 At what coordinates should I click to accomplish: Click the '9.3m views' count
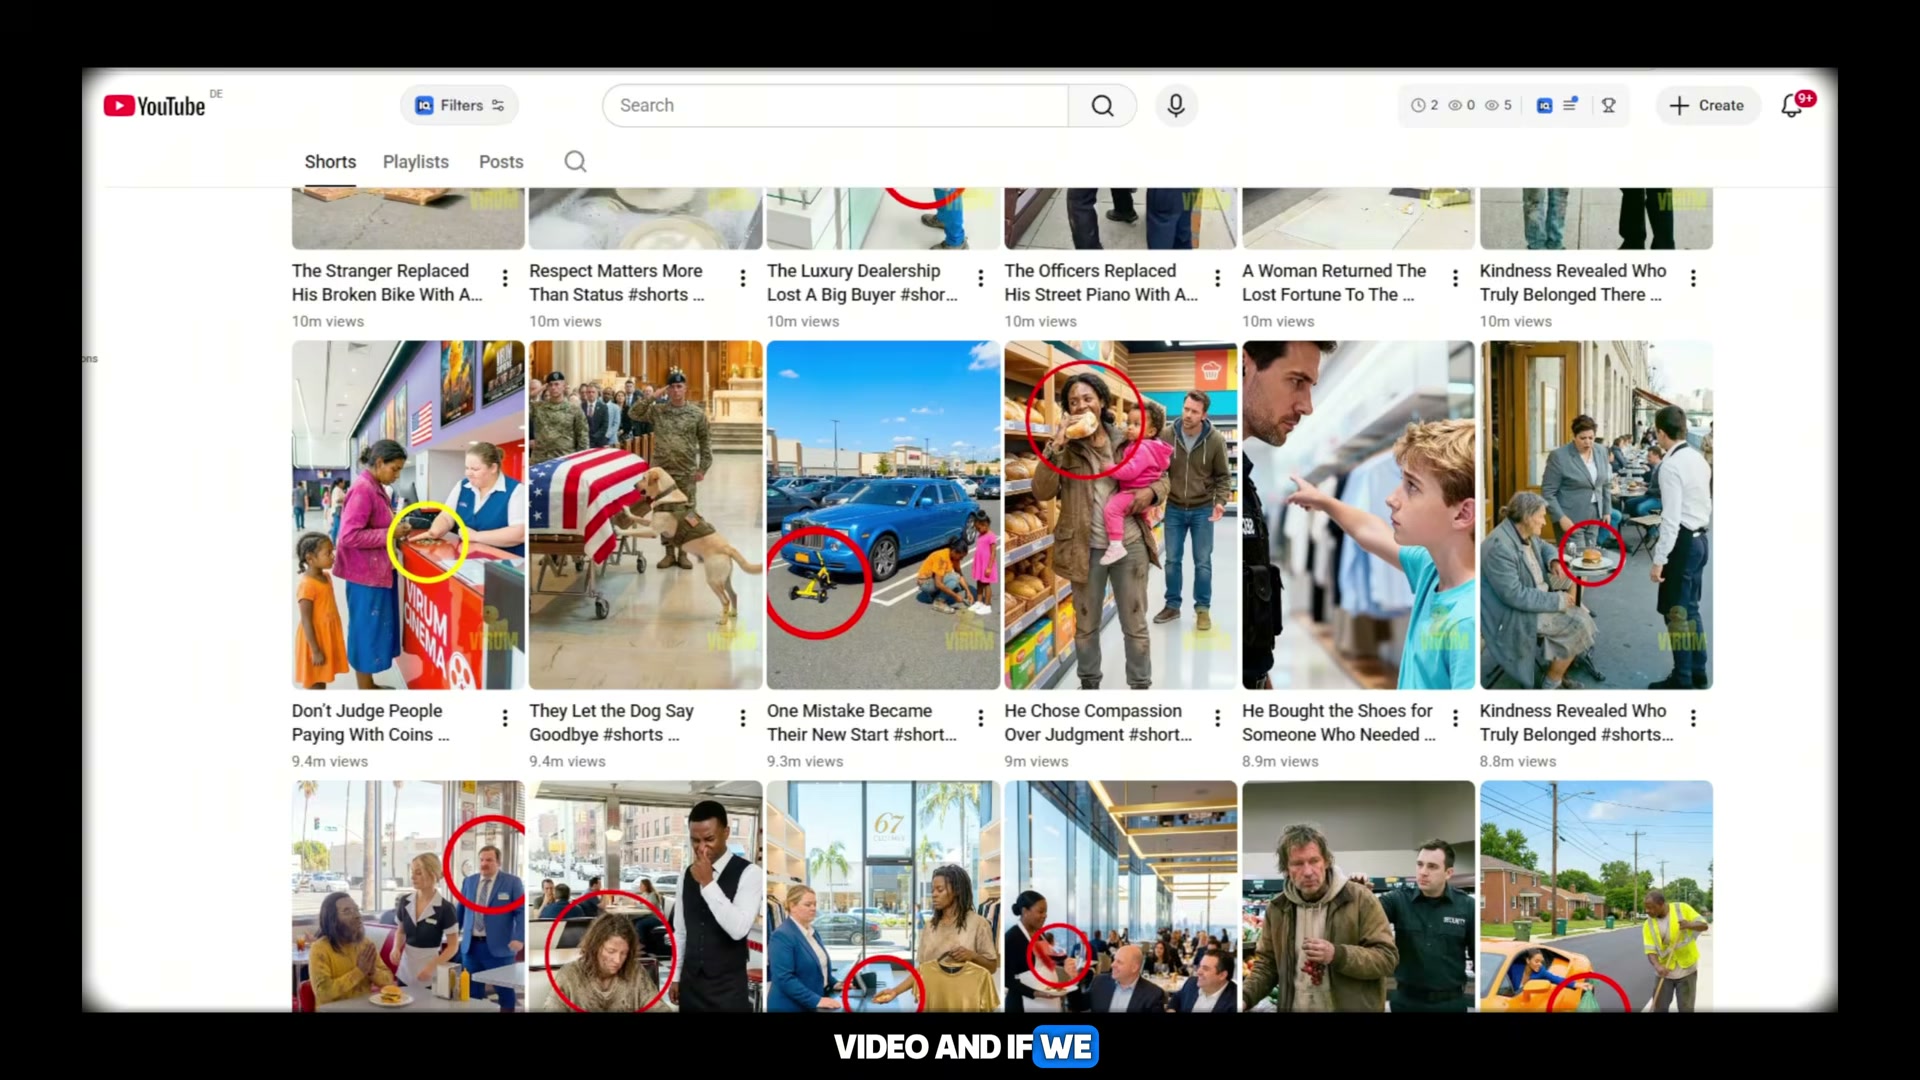point(805,762)
